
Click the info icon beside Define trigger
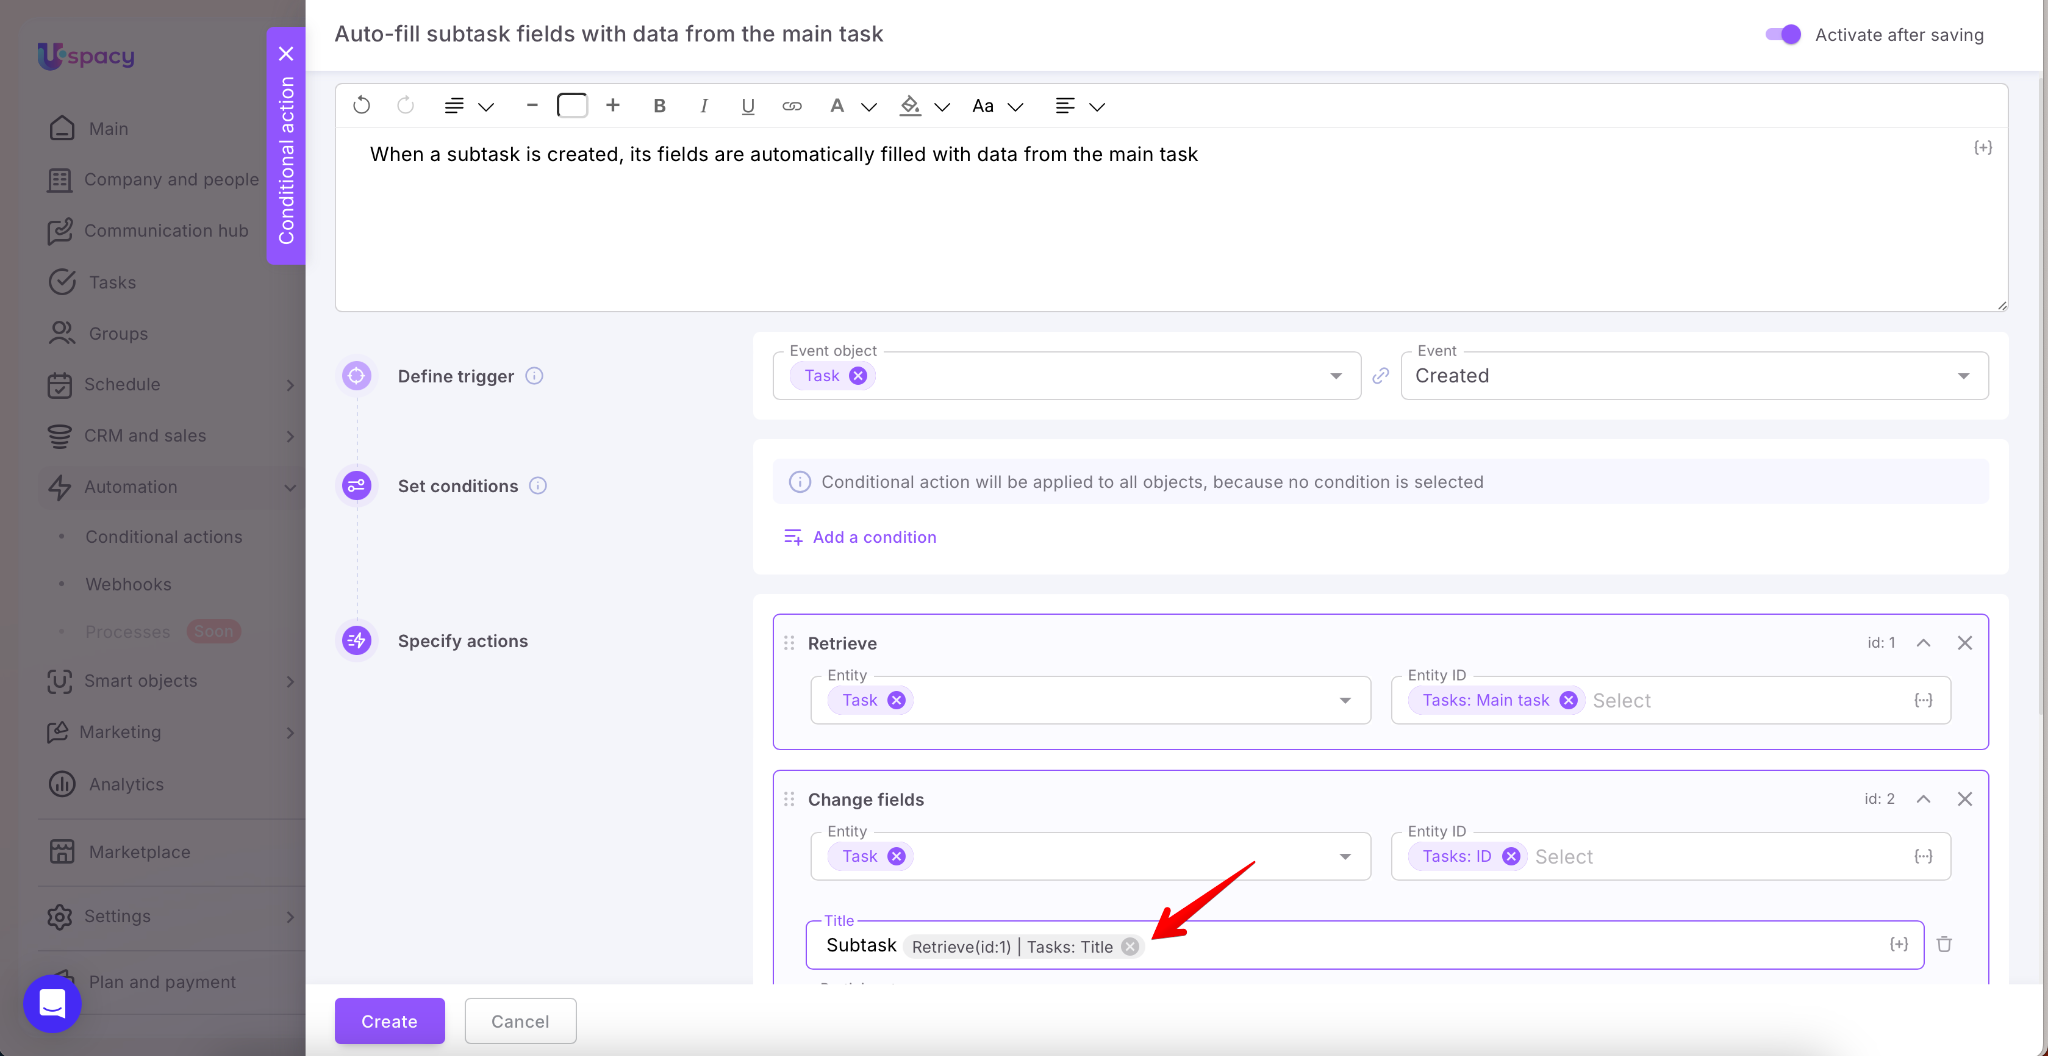tap(535, 376)
